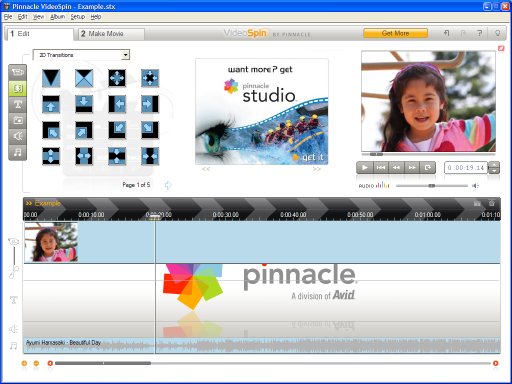Show previous ad with << arrows
512x384 pixels.
pos(206,169)
